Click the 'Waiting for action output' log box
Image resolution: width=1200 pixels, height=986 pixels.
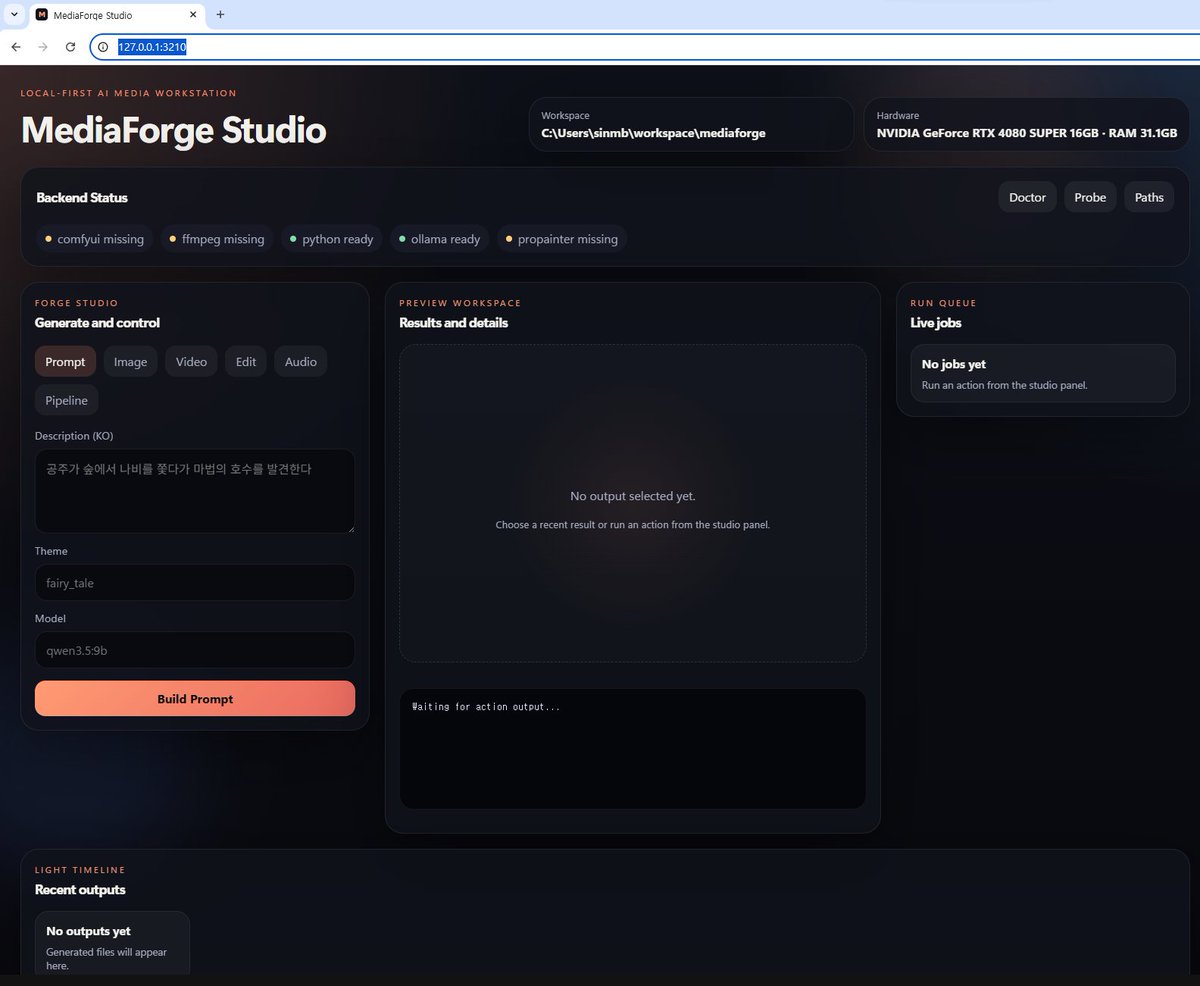coord(633,748)
